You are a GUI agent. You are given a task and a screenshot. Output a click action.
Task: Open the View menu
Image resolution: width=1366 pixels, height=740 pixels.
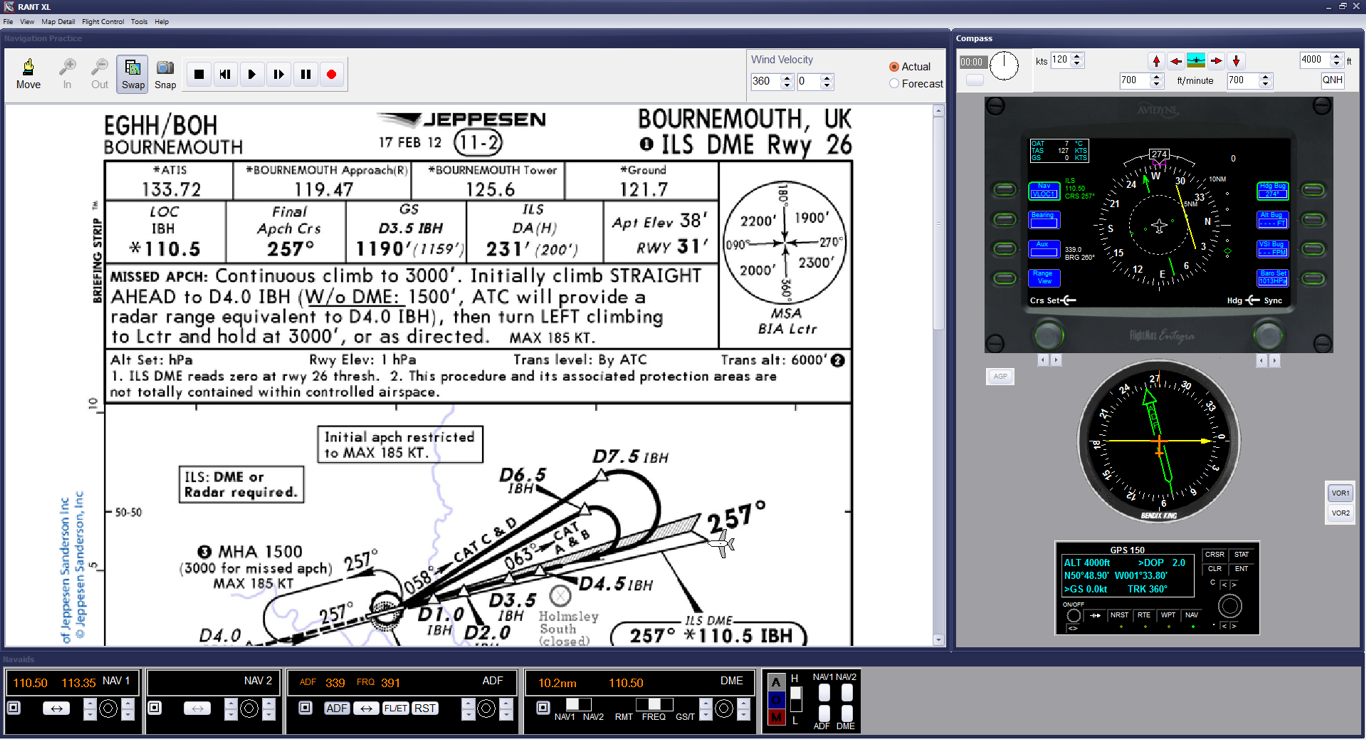point(27,21)
